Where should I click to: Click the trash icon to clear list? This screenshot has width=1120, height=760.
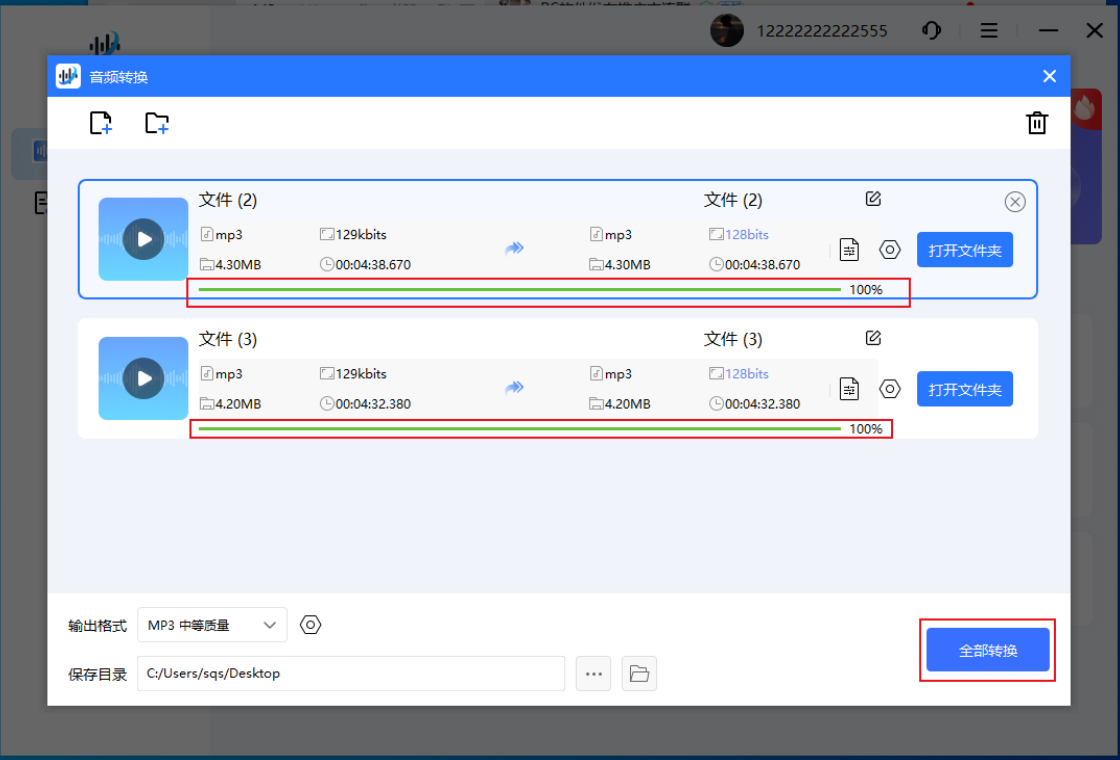click(1037, 123)
